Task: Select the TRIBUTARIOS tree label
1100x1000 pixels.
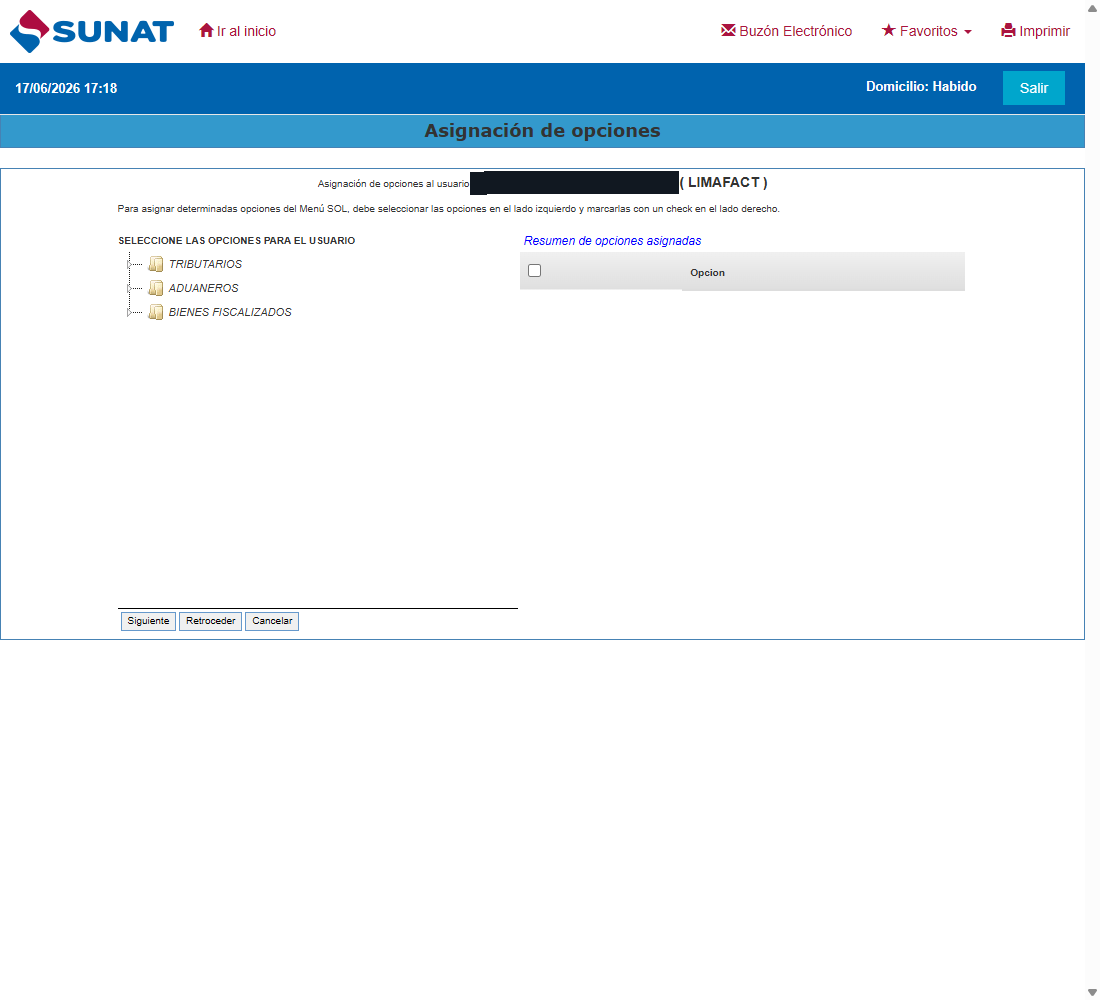Action: (206, 264)
